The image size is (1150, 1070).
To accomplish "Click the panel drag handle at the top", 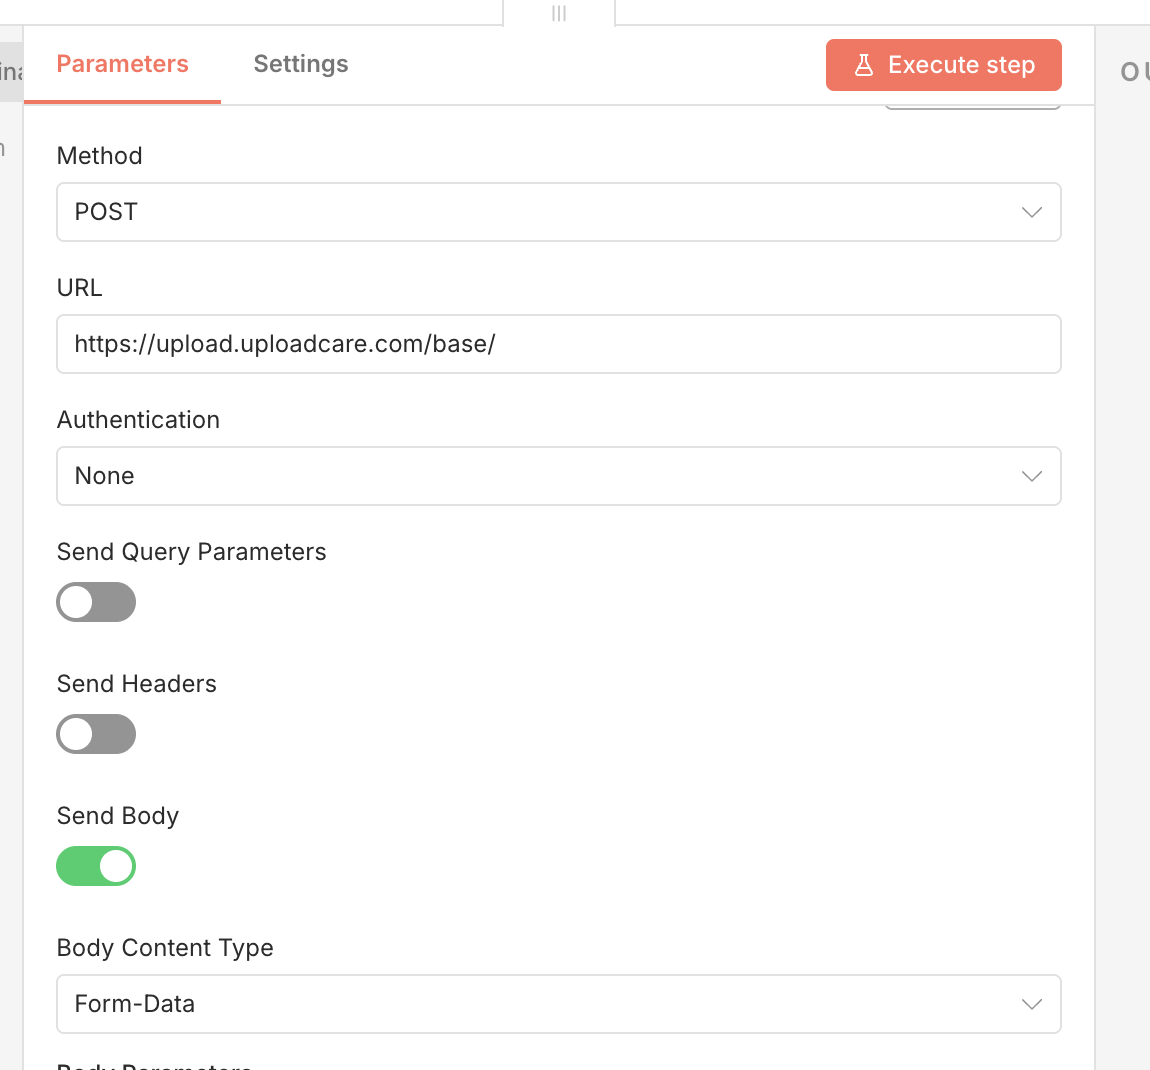I will coord(558,13).
